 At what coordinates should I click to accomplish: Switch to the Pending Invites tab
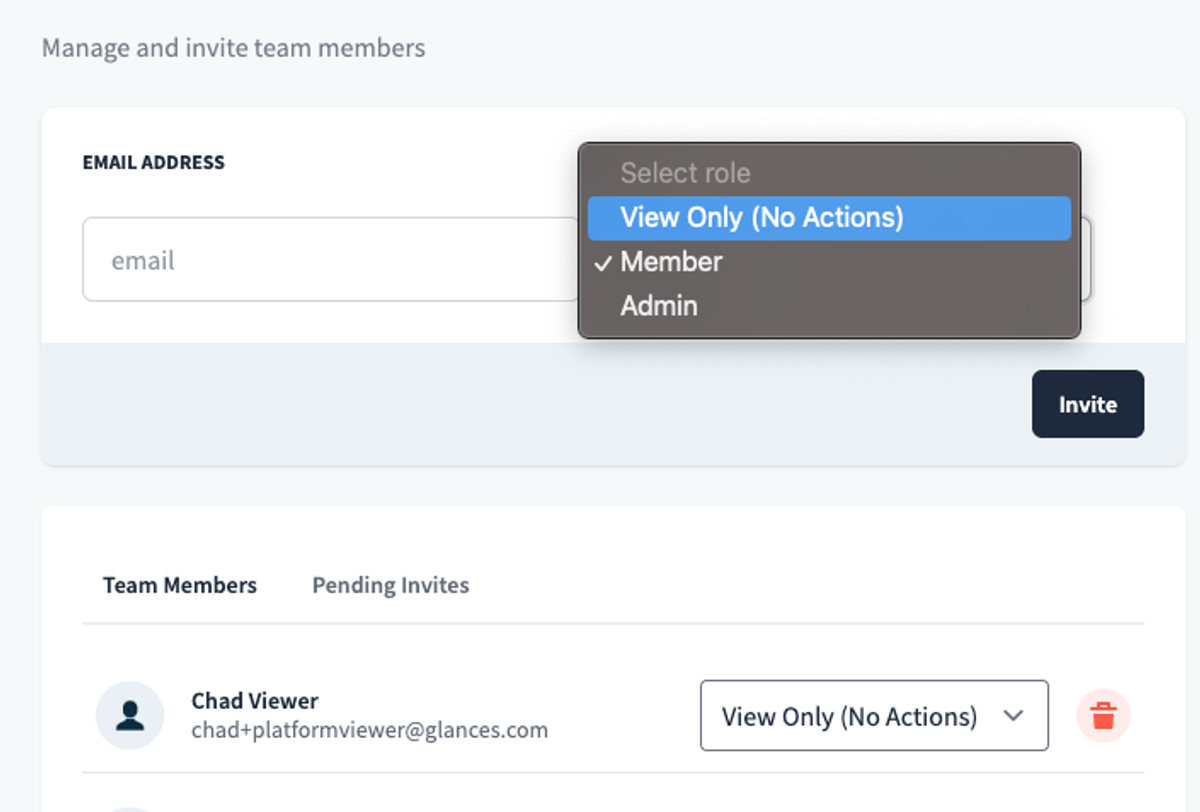coord(390,585)
